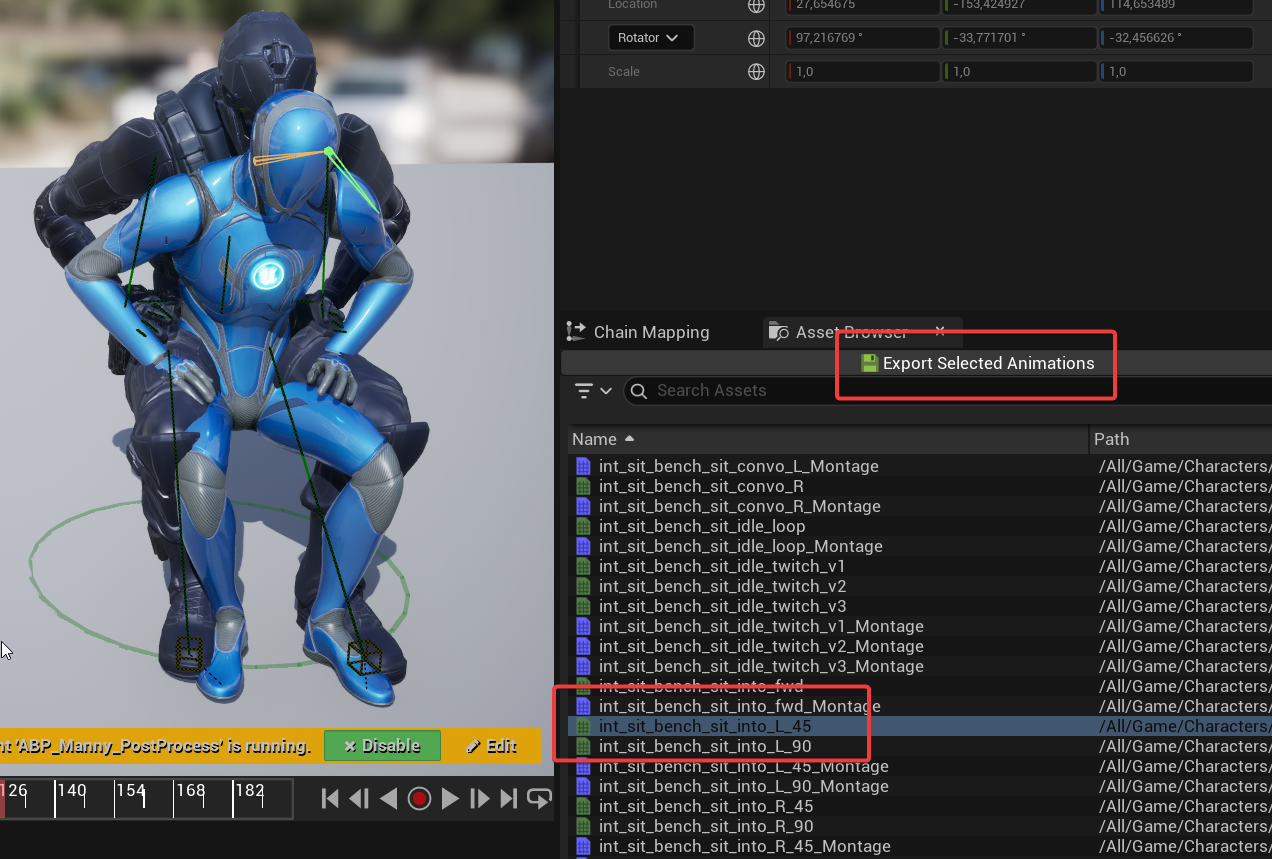Toggle the Rotator world space globe icon
1272x859 pixels.
(757, 39)
